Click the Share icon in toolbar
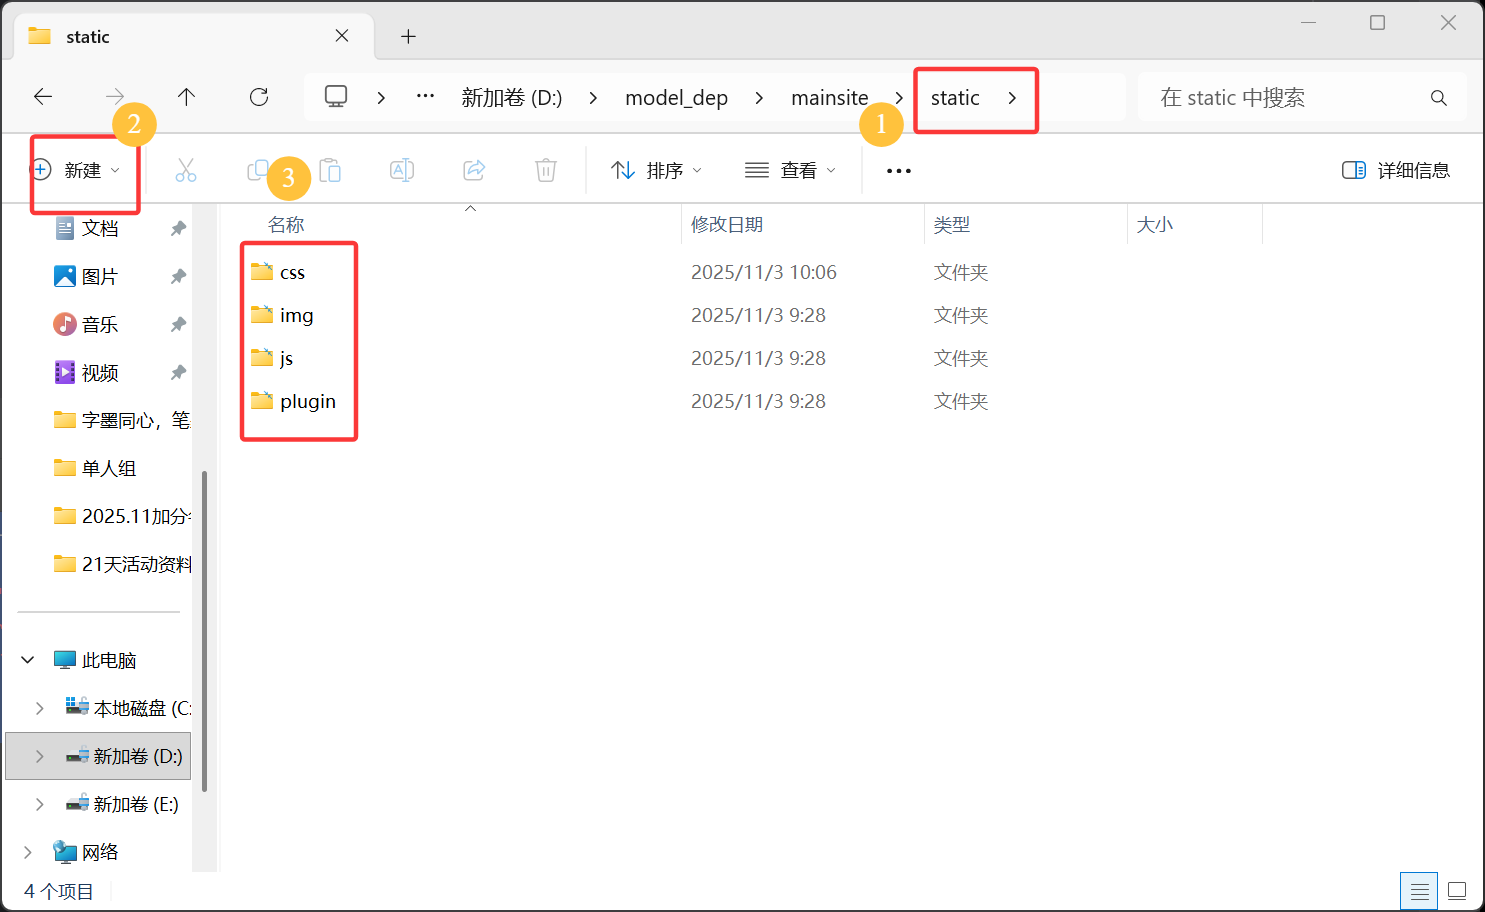 pyautogui.click(x=474, y=170)
